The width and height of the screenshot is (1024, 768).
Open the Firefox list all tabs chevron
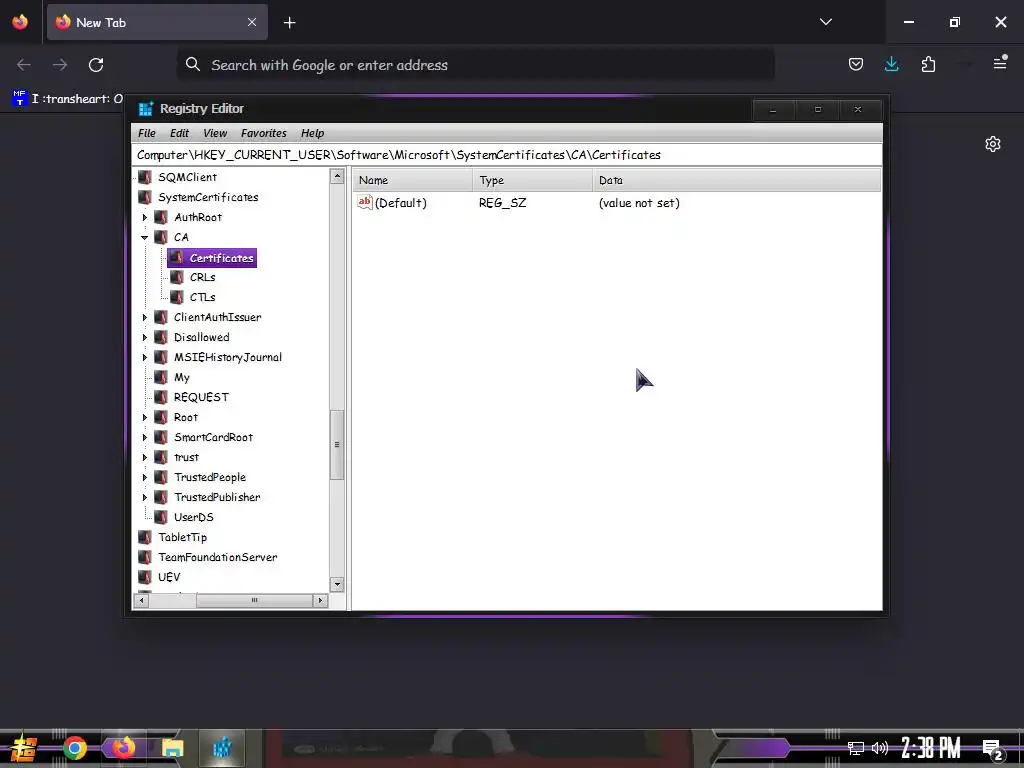[826, 22]
